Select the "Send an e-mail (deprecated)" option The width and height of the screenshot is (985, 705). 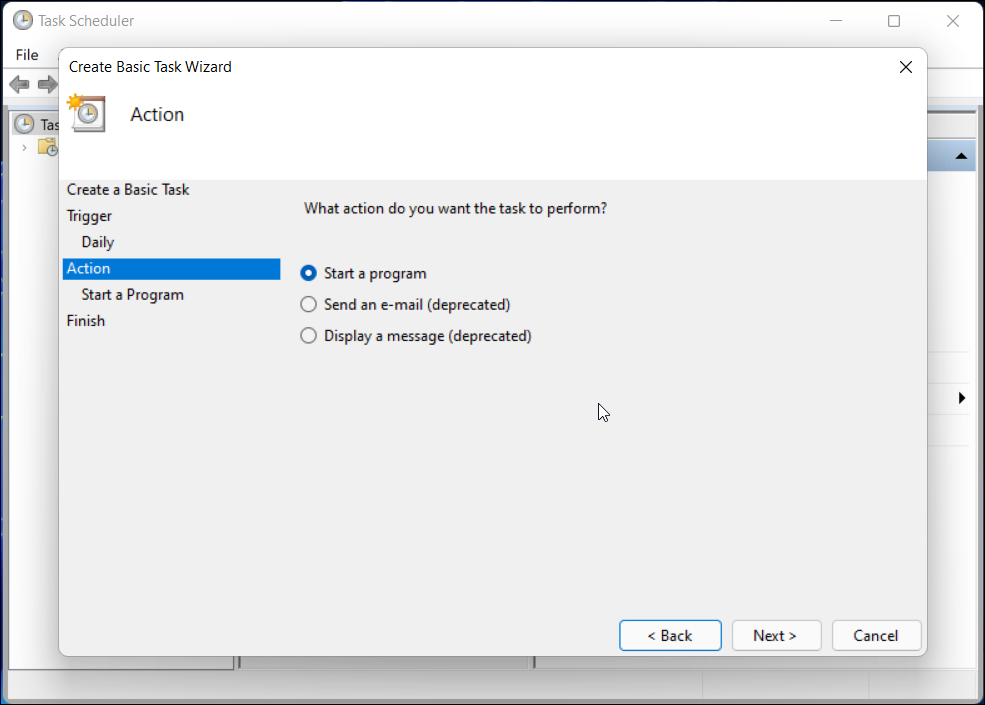[x=308, y=304]
